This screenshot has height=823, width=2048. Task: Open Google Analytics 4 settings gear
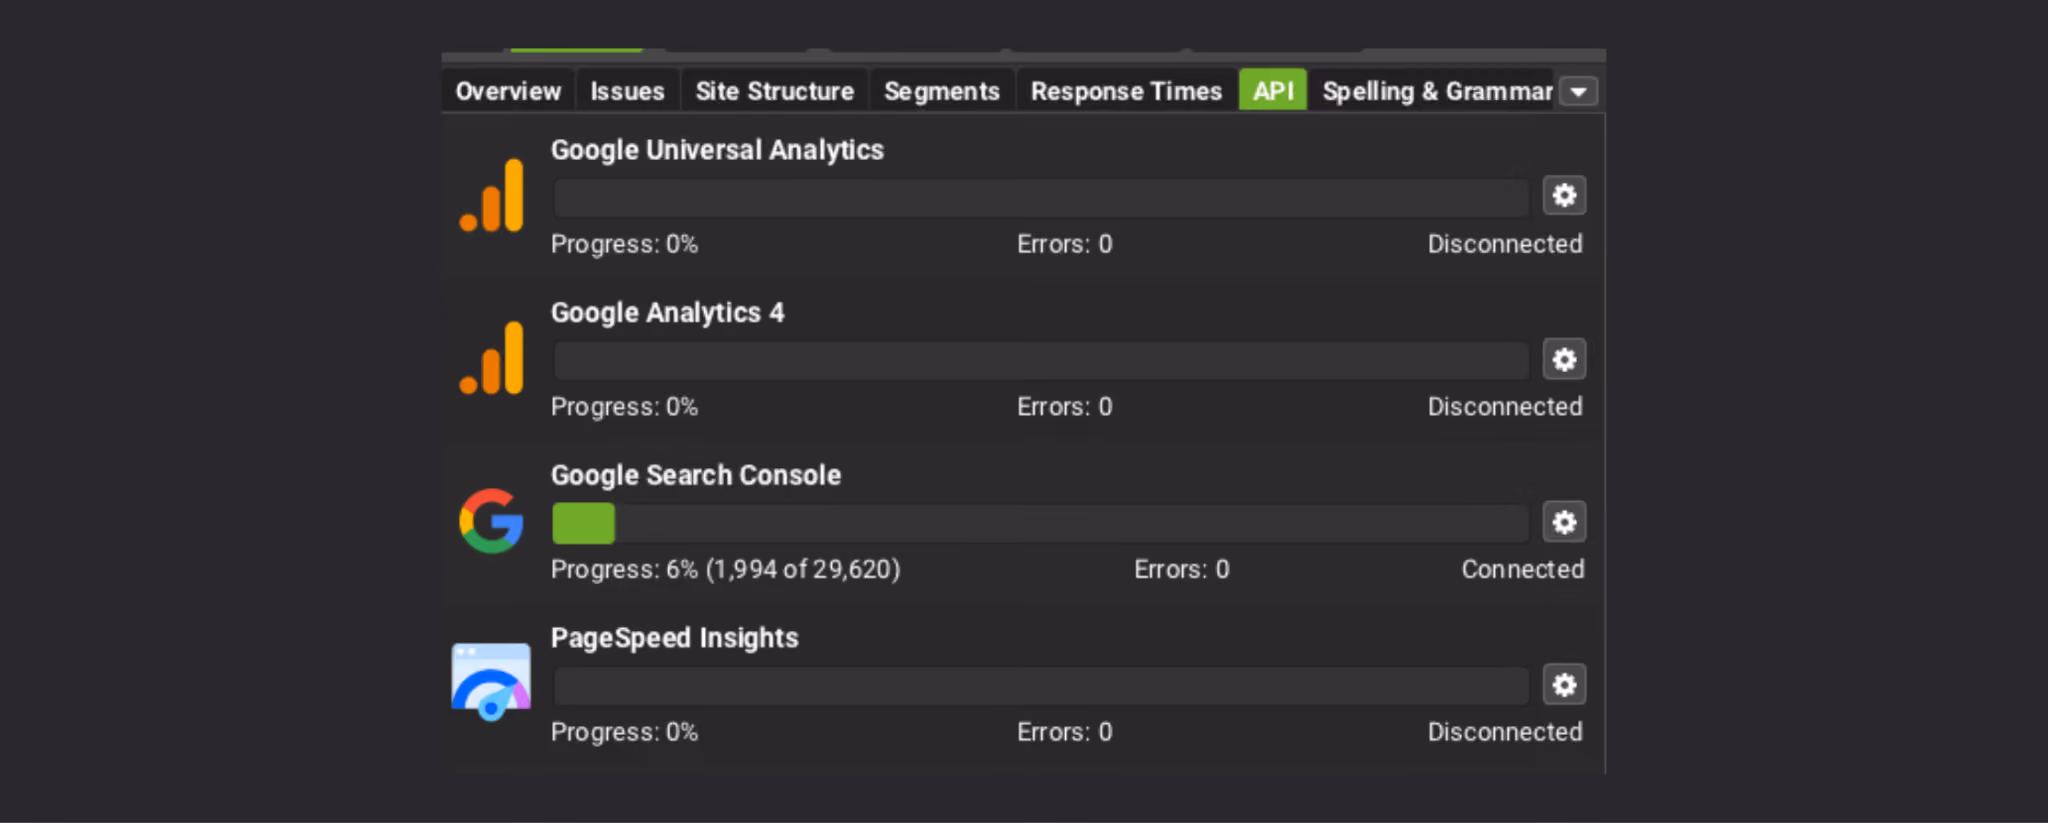click(1564, 359)
